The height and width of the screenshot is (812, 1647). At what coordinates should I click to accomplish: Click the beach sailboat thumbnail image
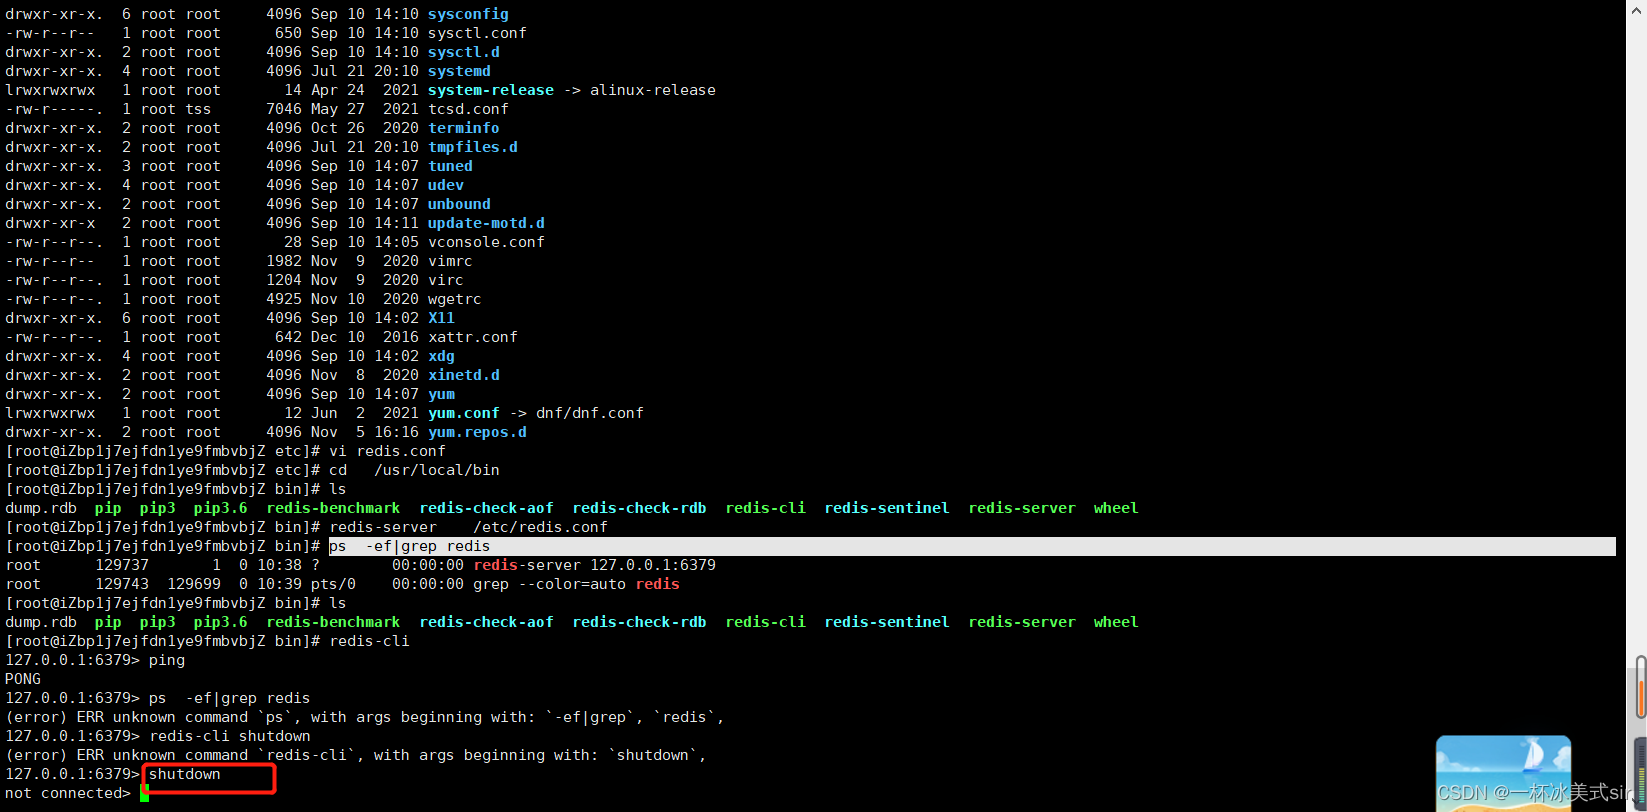point(1503,772)
